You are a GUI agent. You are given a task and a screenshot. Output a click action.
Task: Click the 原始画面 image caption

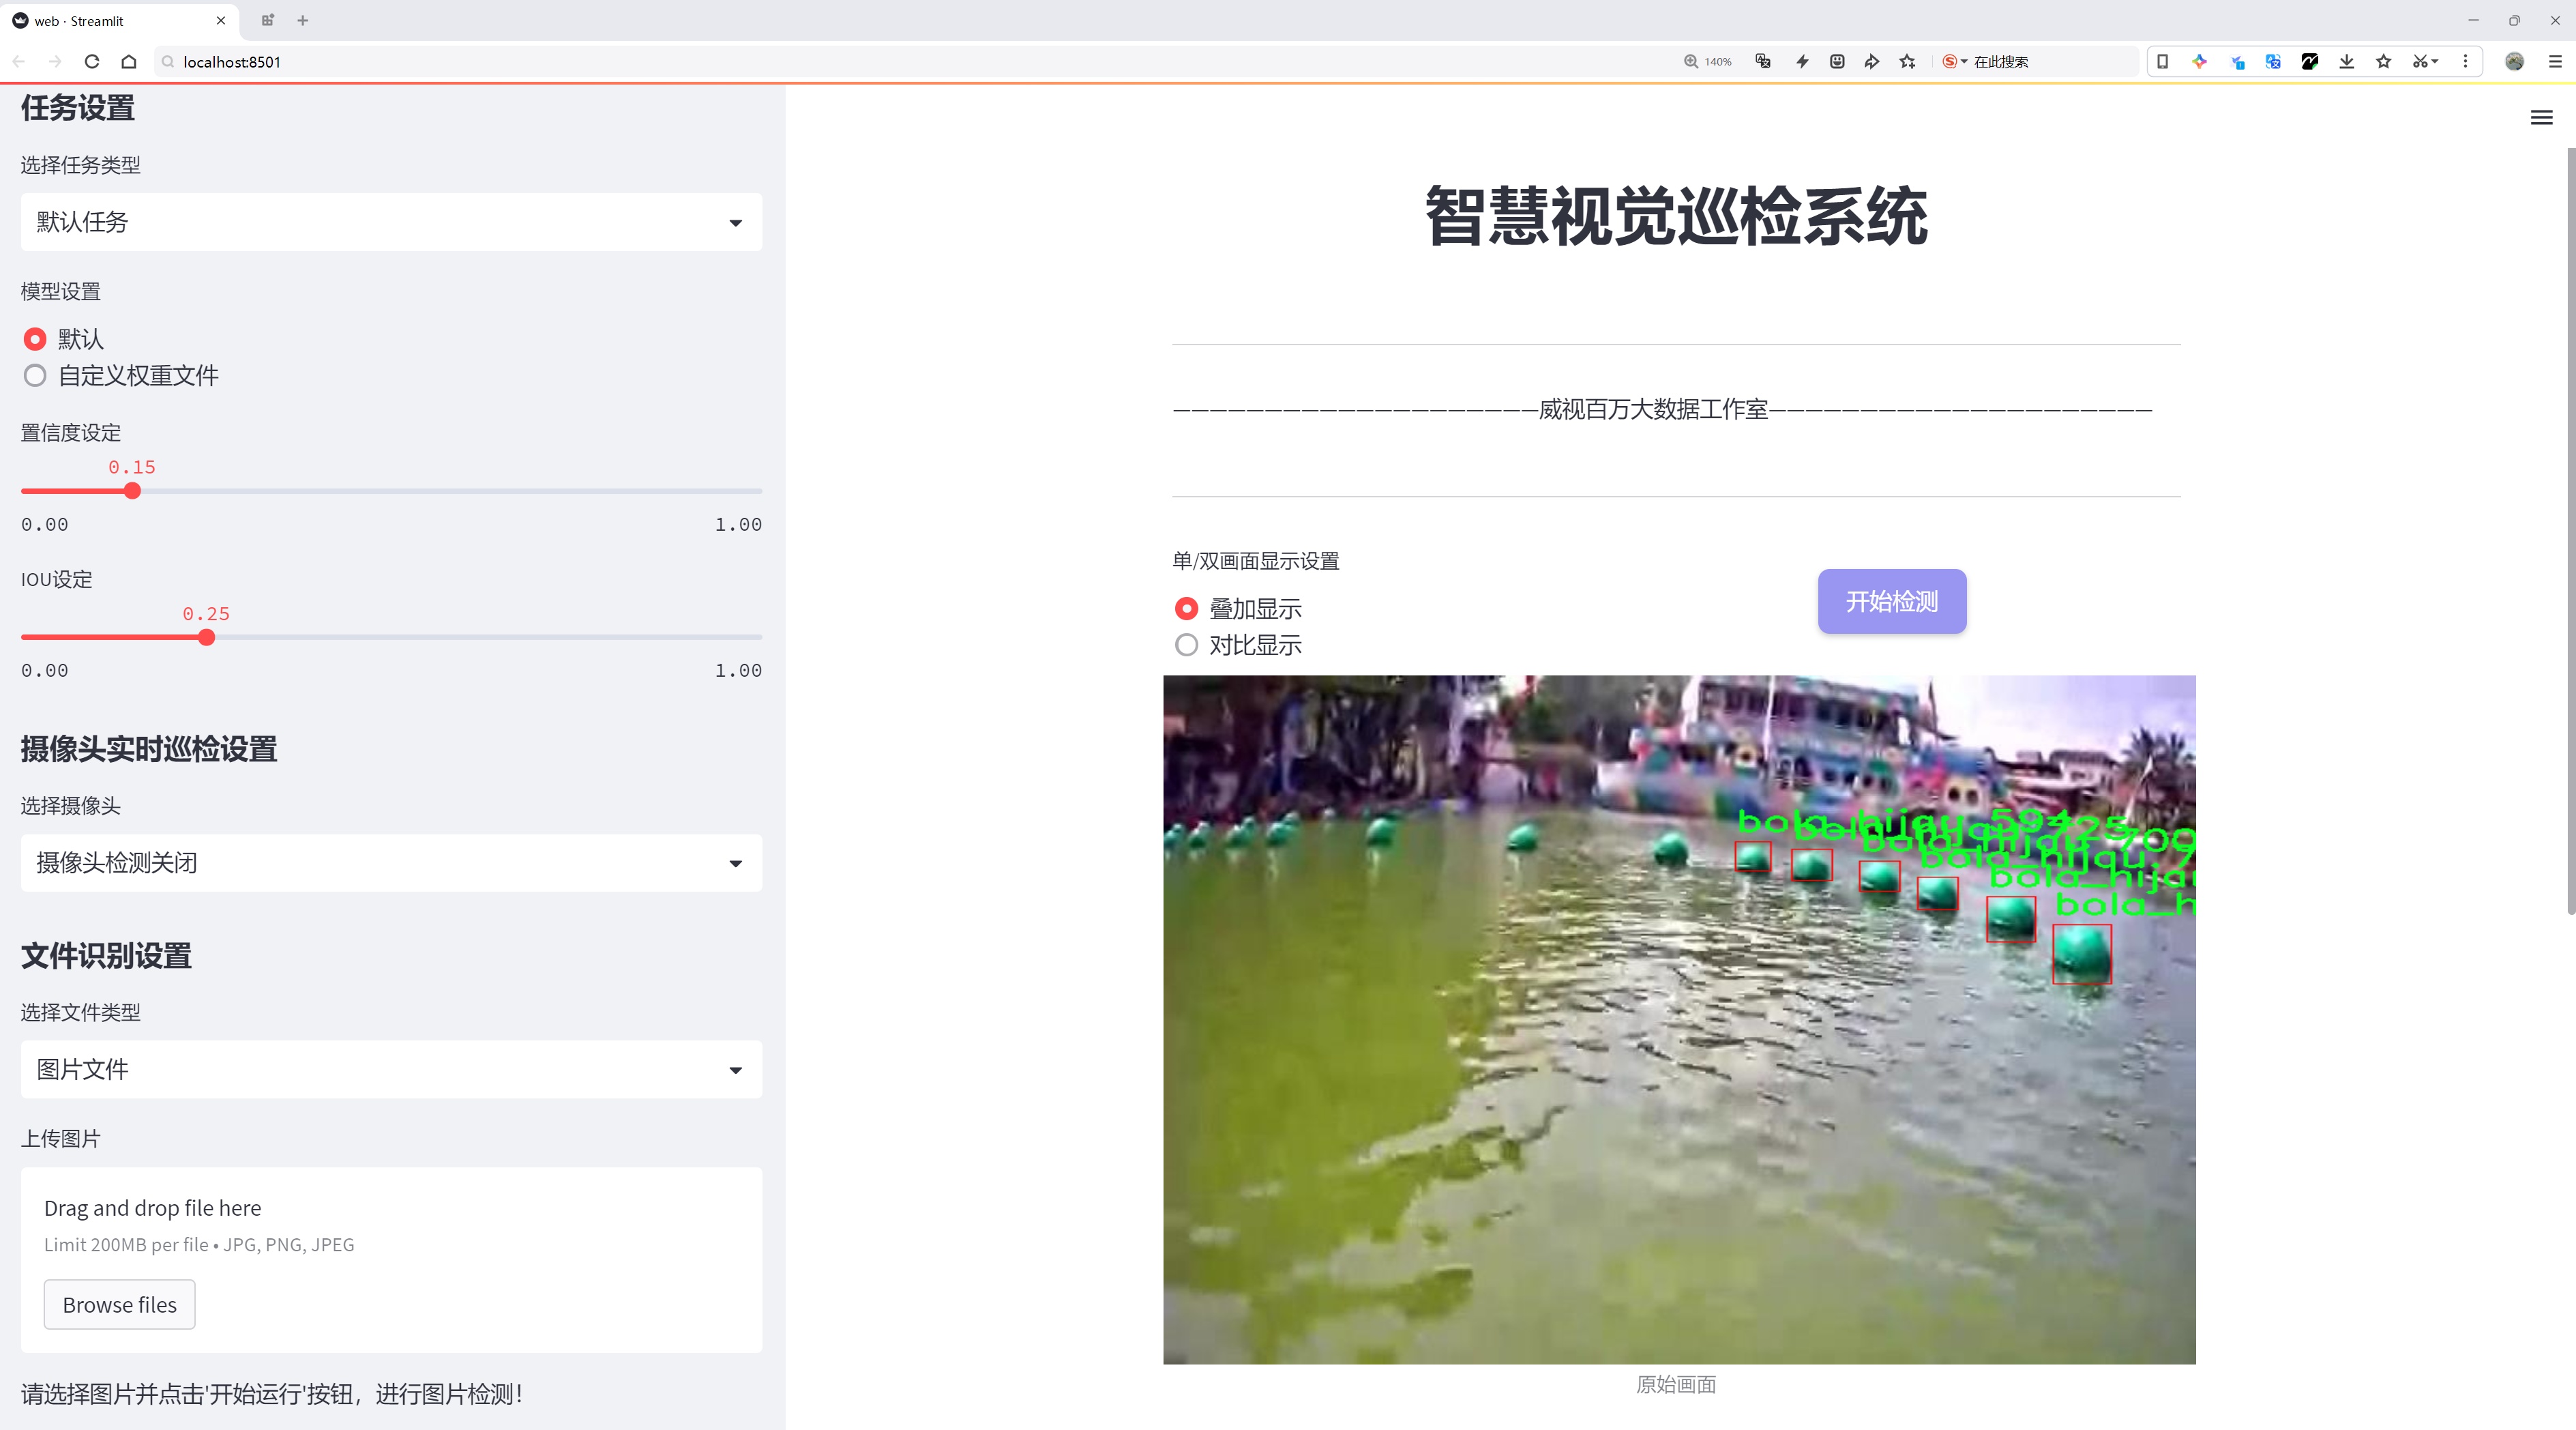click(x=1676, y=1385)
